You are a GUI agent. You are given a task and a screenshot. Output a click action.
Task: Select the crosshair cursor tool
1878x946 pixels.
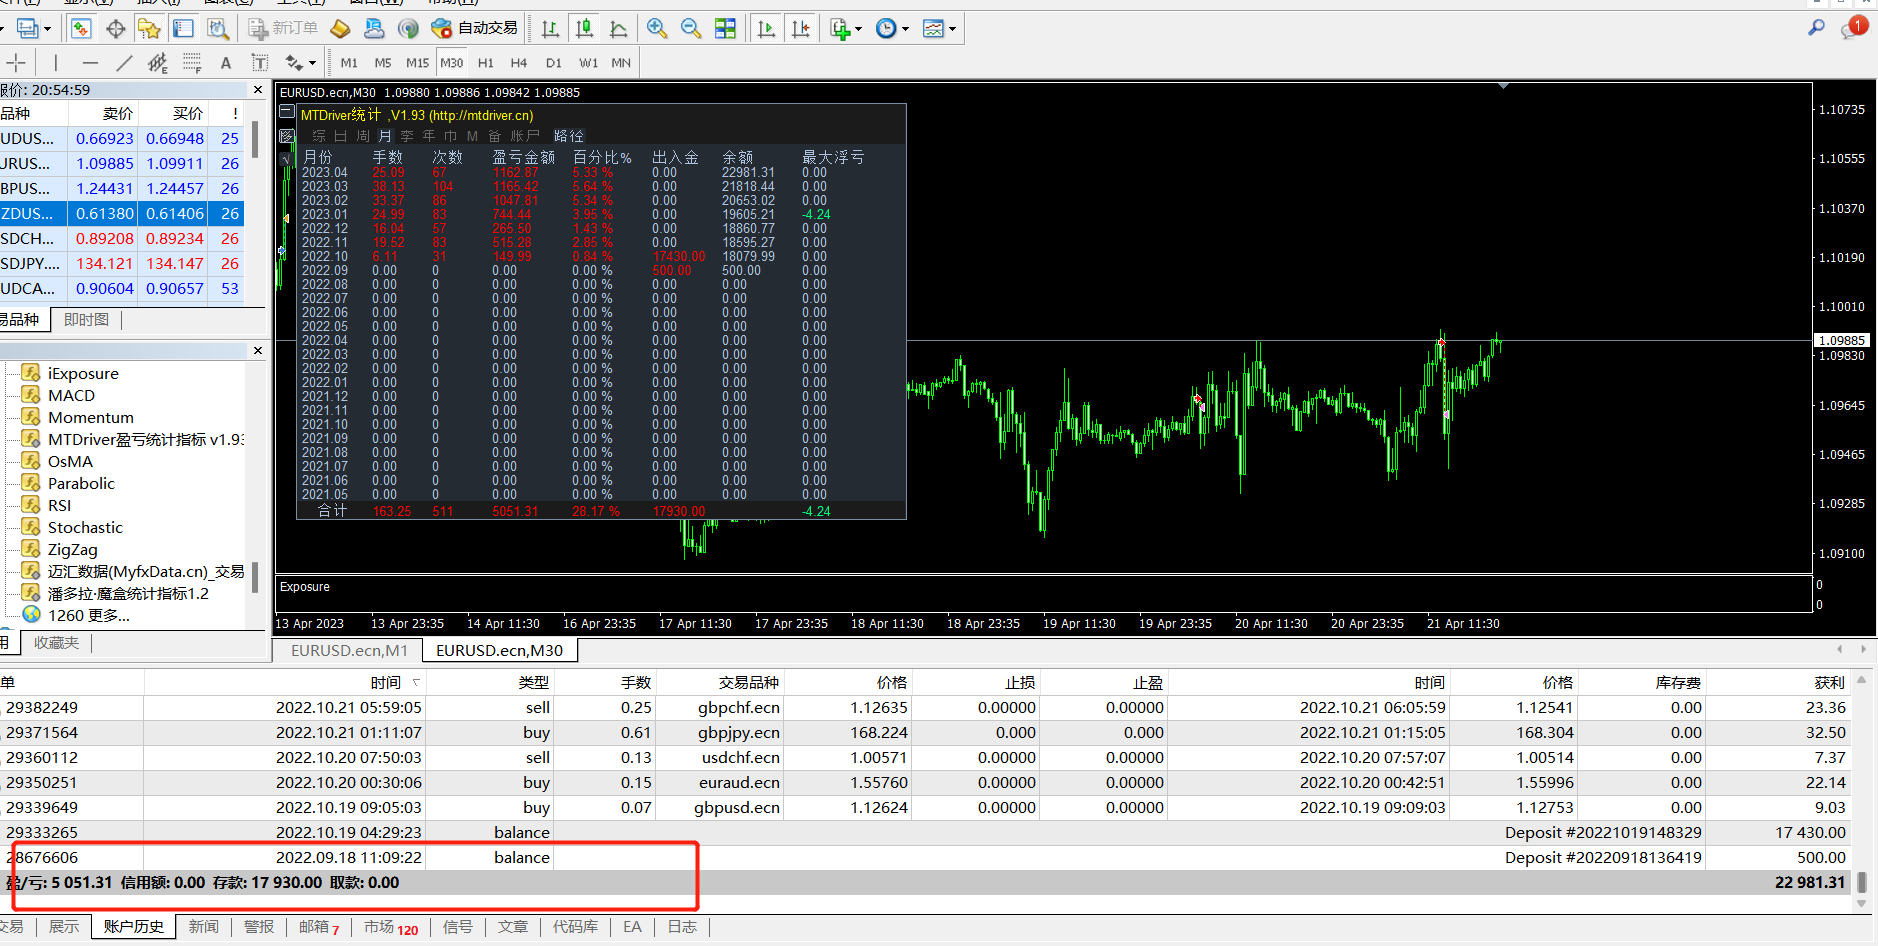pyautogui.click(x=17, y=63)
